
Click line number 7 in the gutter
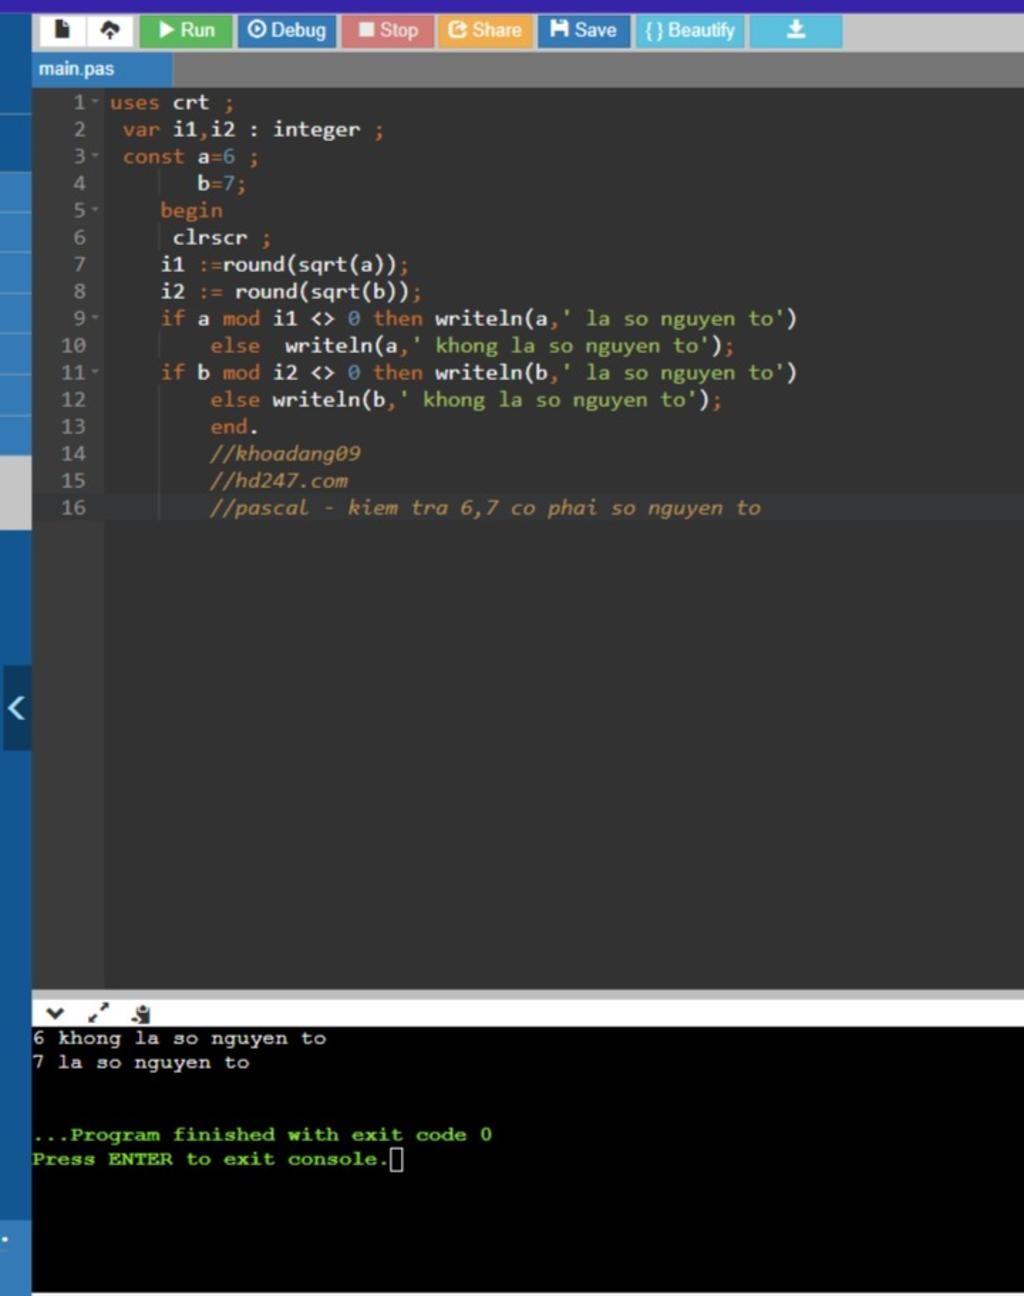coord(80,264)
